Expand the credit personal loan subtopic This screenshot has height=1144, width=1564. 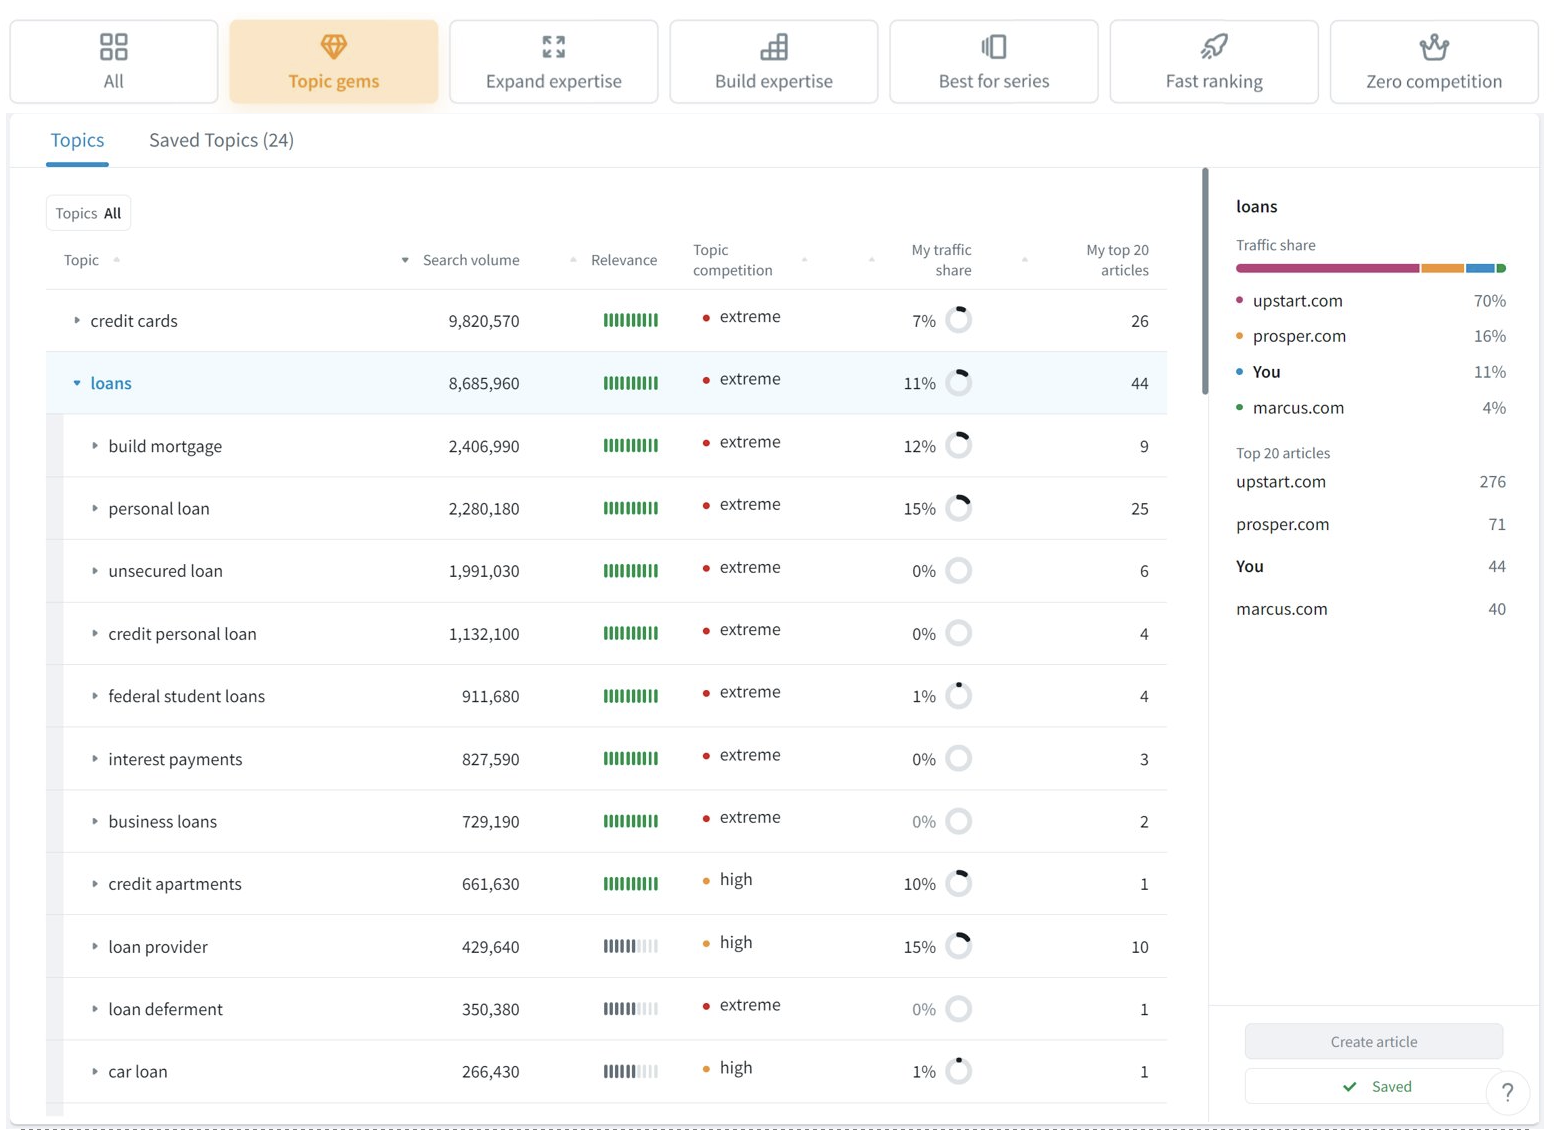tap(95, 634)
